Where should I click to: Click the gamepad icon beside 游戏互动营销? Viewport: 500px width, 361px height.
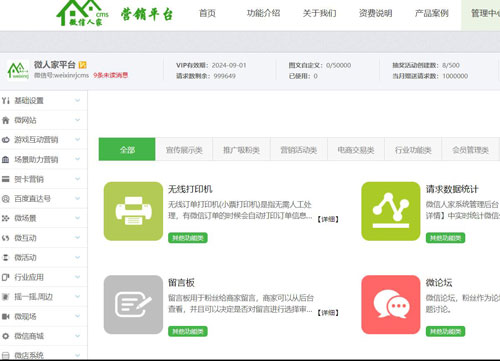point(6,140)
